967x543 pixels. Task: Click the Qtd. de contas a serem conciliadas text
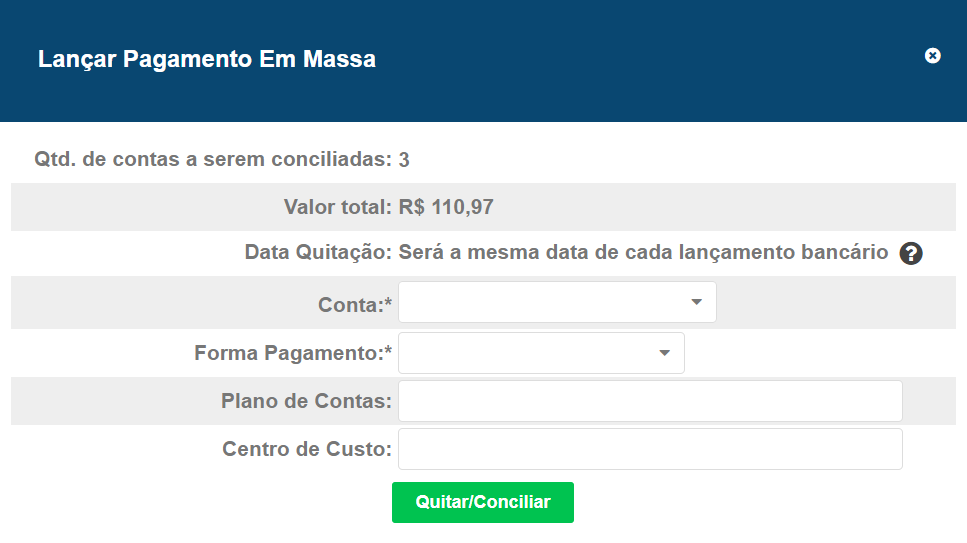click(x=213, y=159)
